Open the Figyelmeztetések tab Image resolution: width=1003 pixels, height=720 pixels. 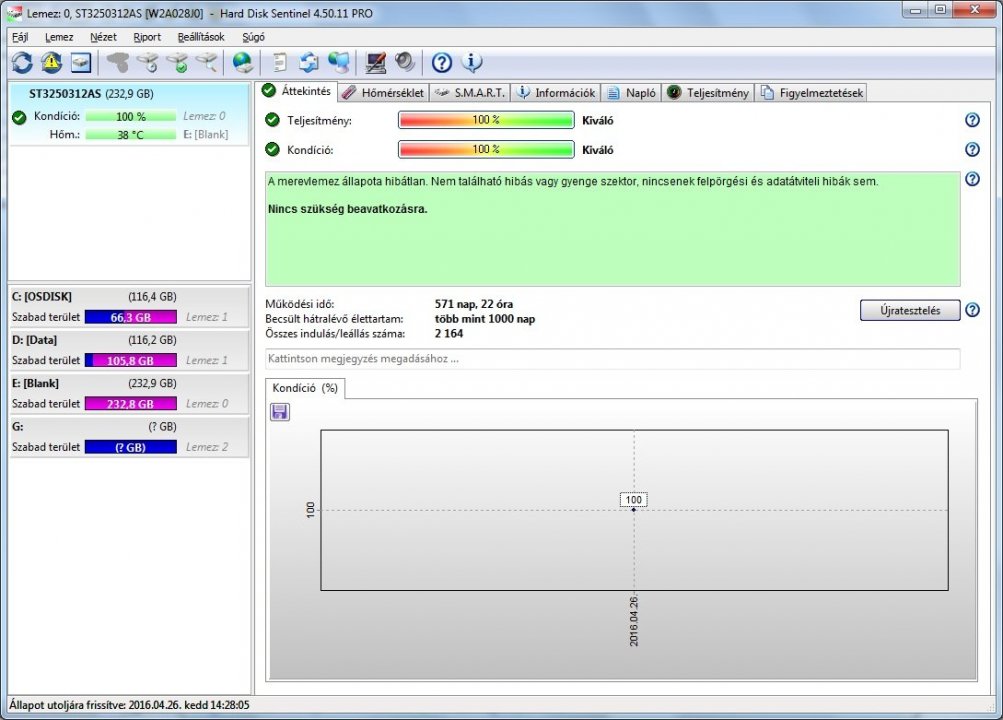810,93
